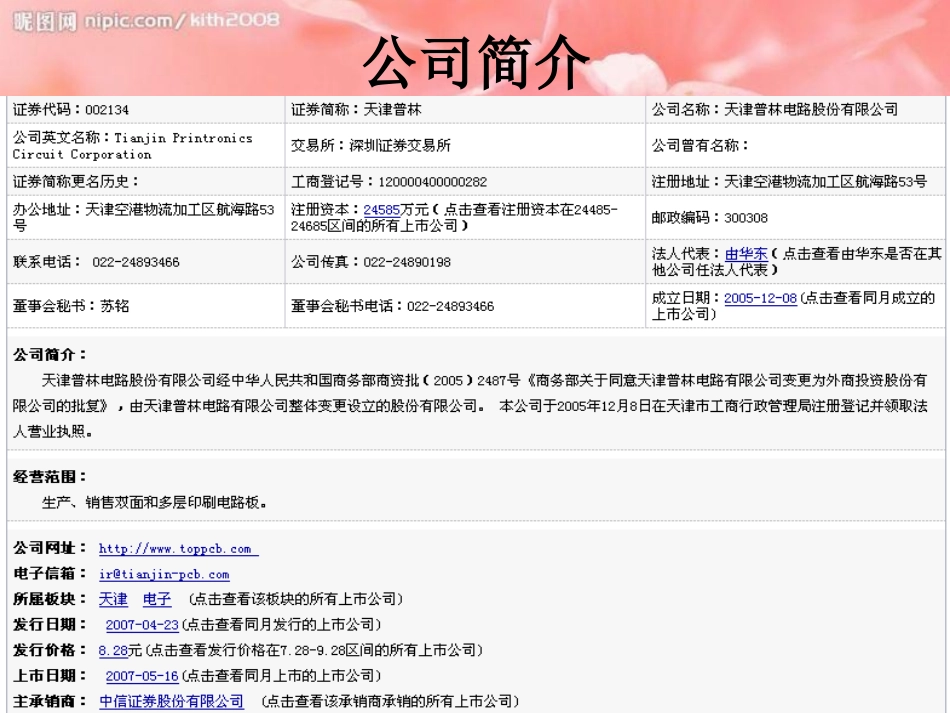
Task: Click postal code 300308
Action: [x=746, y=218]
